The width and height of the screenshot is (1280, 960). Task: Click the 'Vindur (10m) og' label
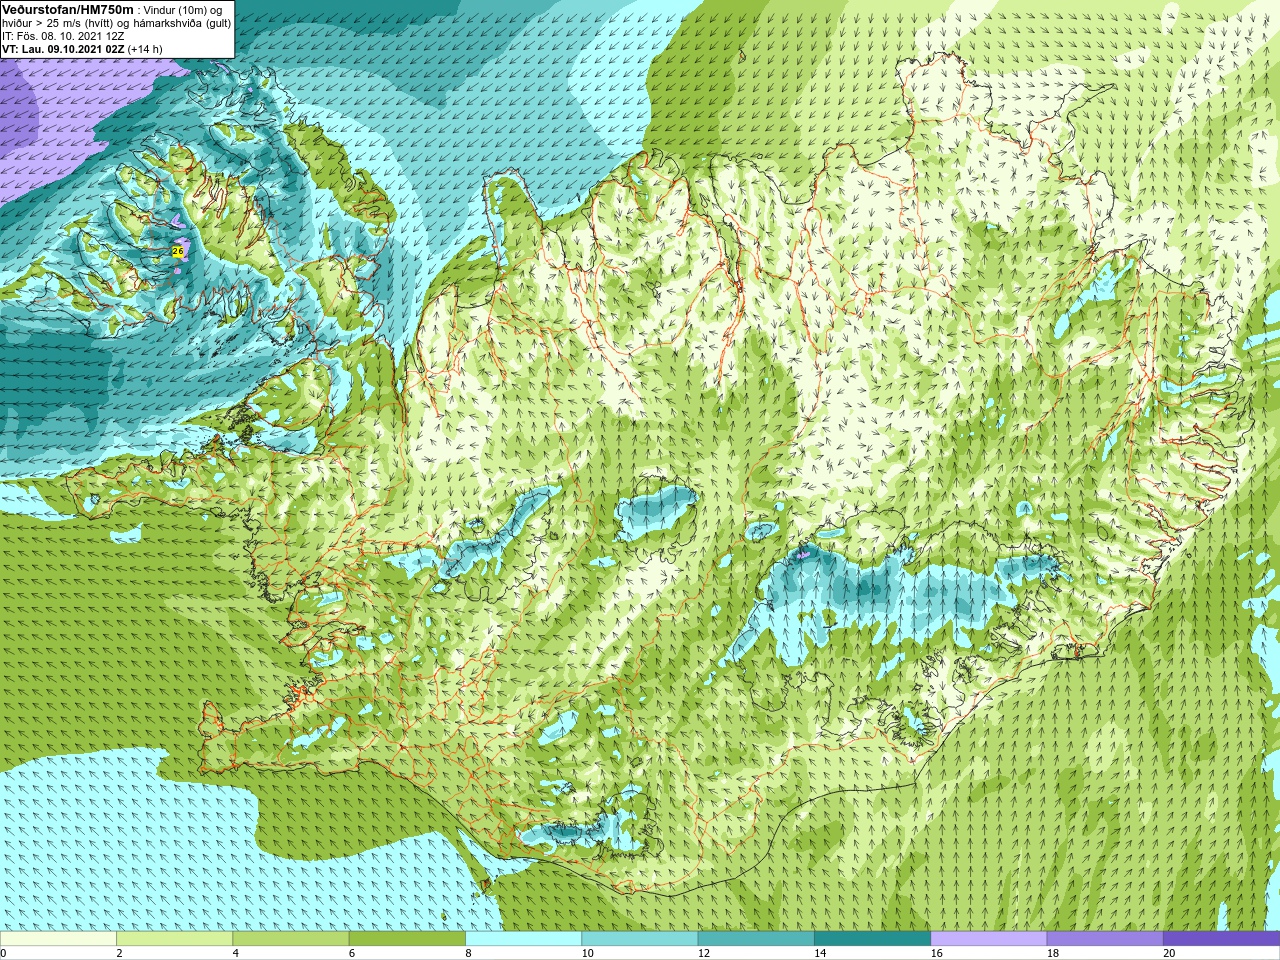183,9
